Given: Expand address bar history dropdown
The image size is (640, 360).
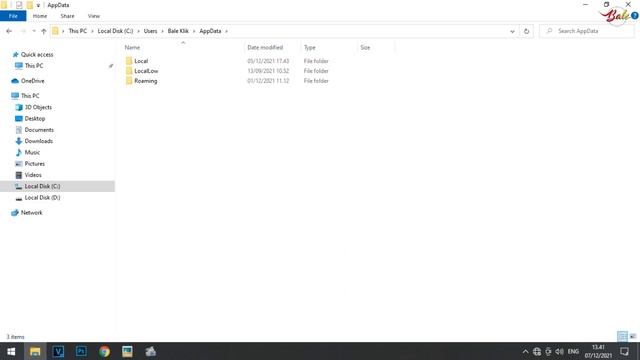Looking at the screenshot, I should coord(512,31).
